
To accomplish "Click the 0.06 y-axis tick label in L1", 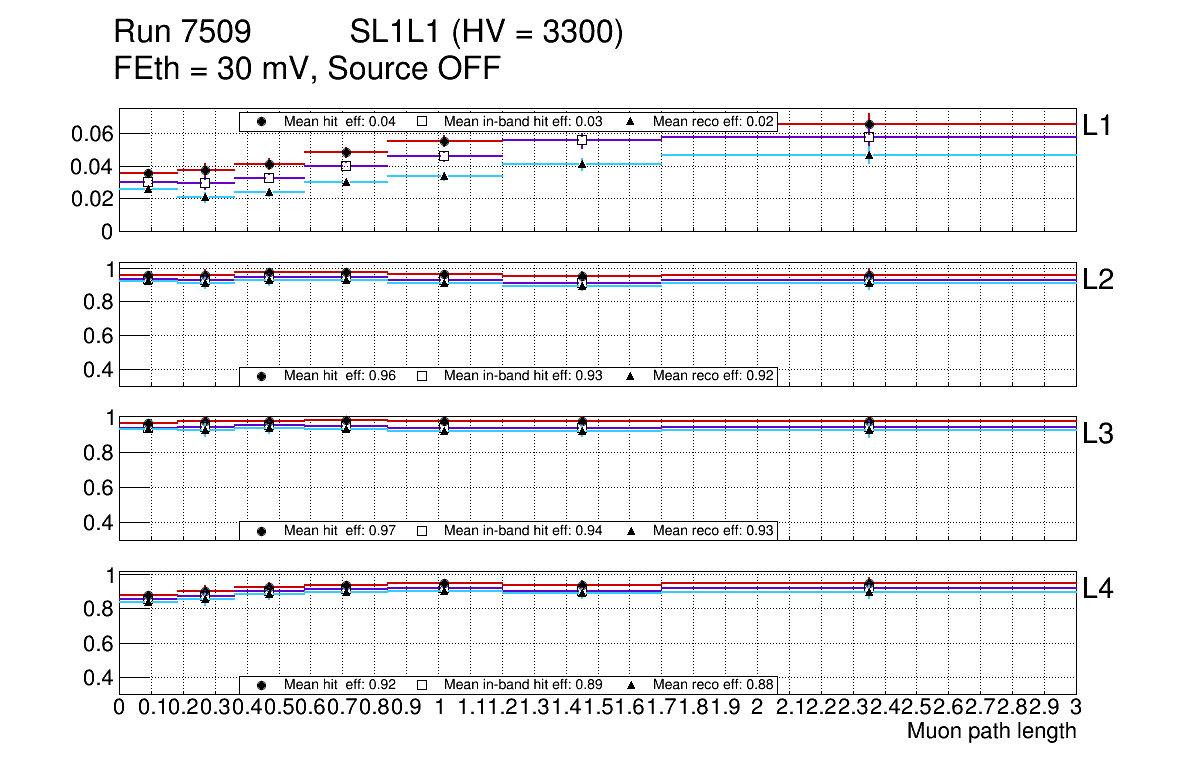I will point(90,134).
